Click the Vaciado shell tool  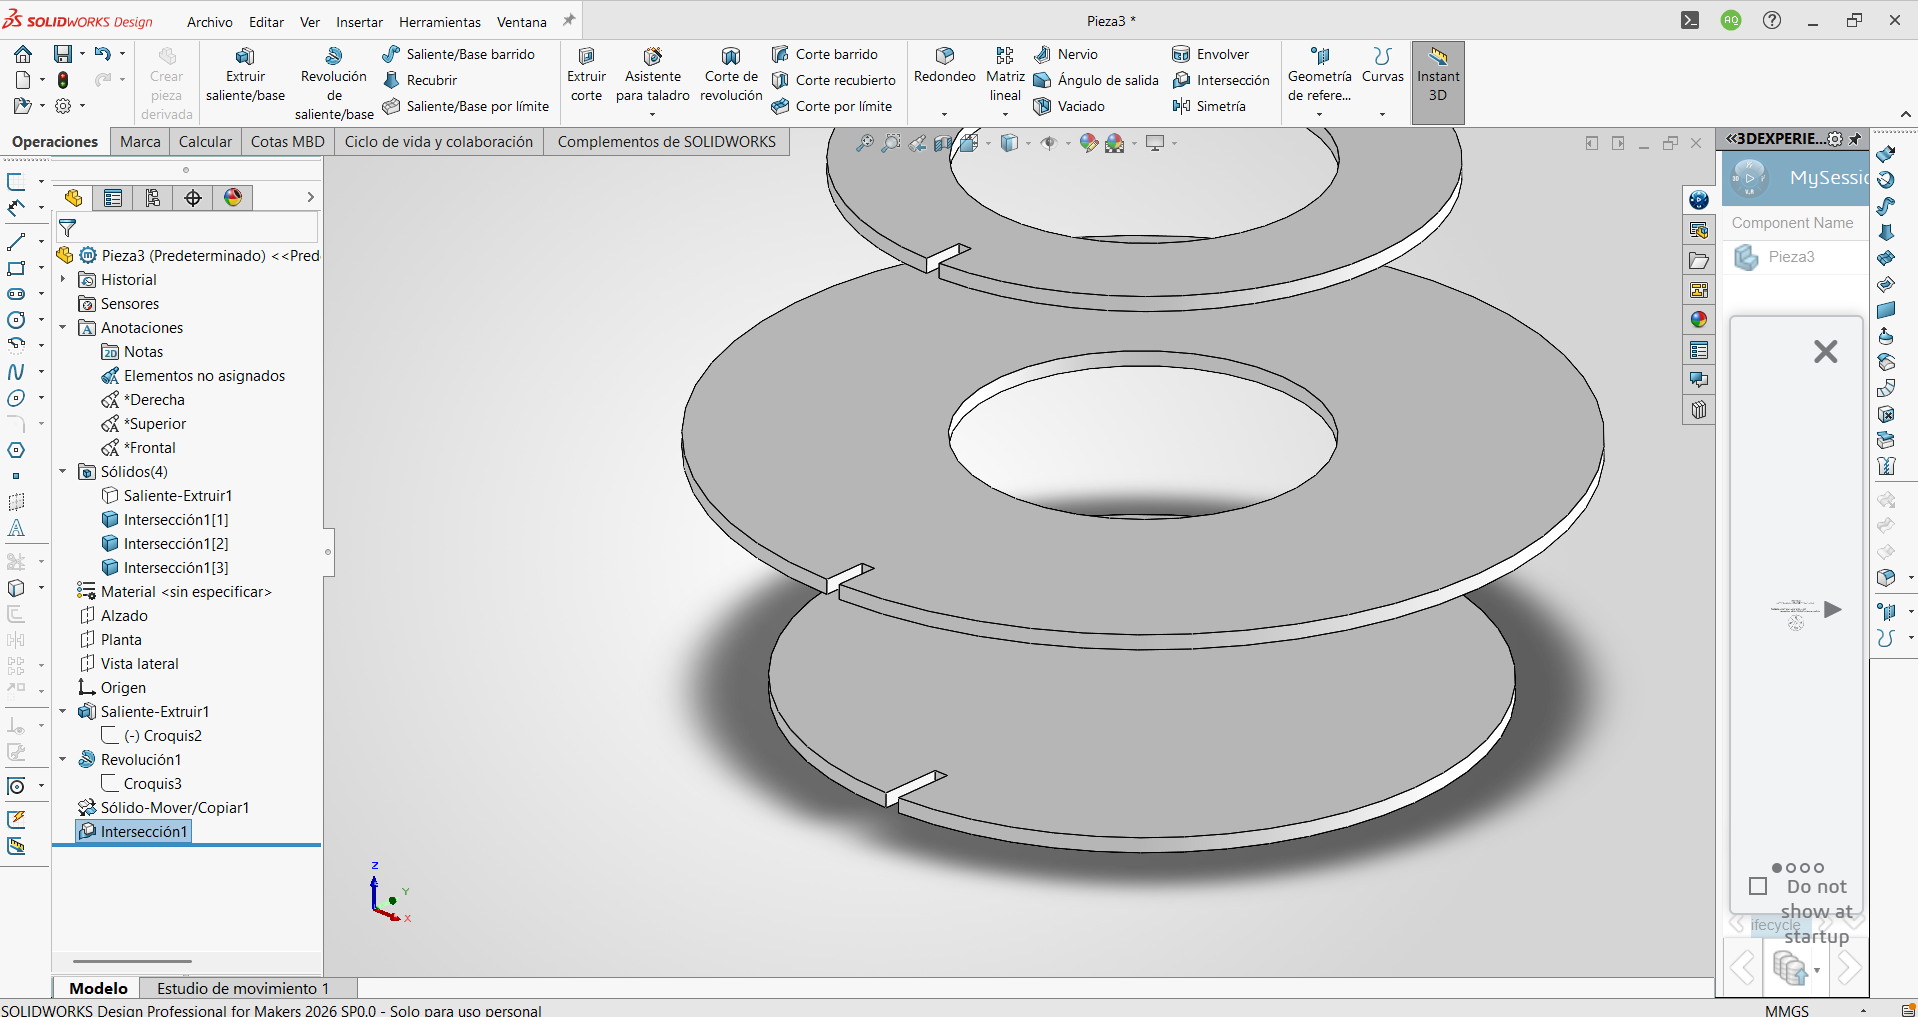(1069, 106)
